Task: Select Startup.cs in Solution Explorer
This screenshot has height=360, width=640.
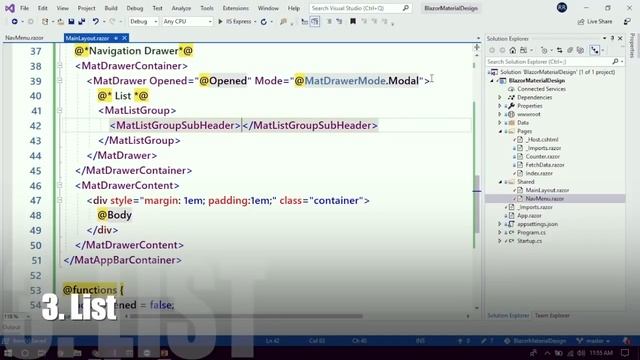Action: click(529, 241)
